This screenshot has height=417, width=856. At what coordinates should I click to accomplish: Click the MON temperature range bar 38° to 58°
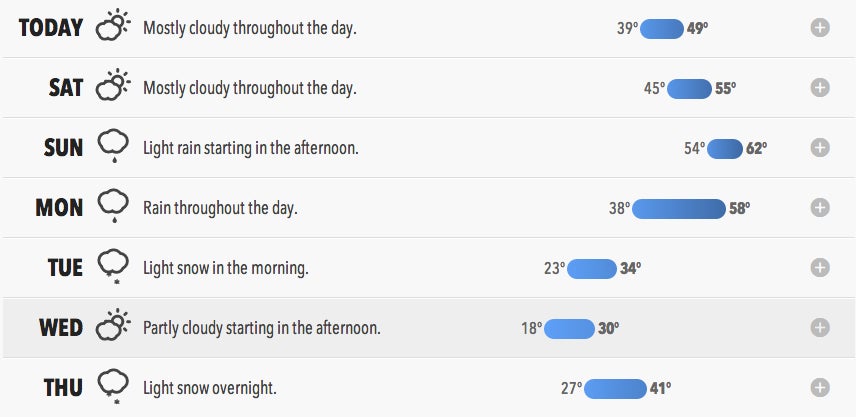(x=679, y=209)
